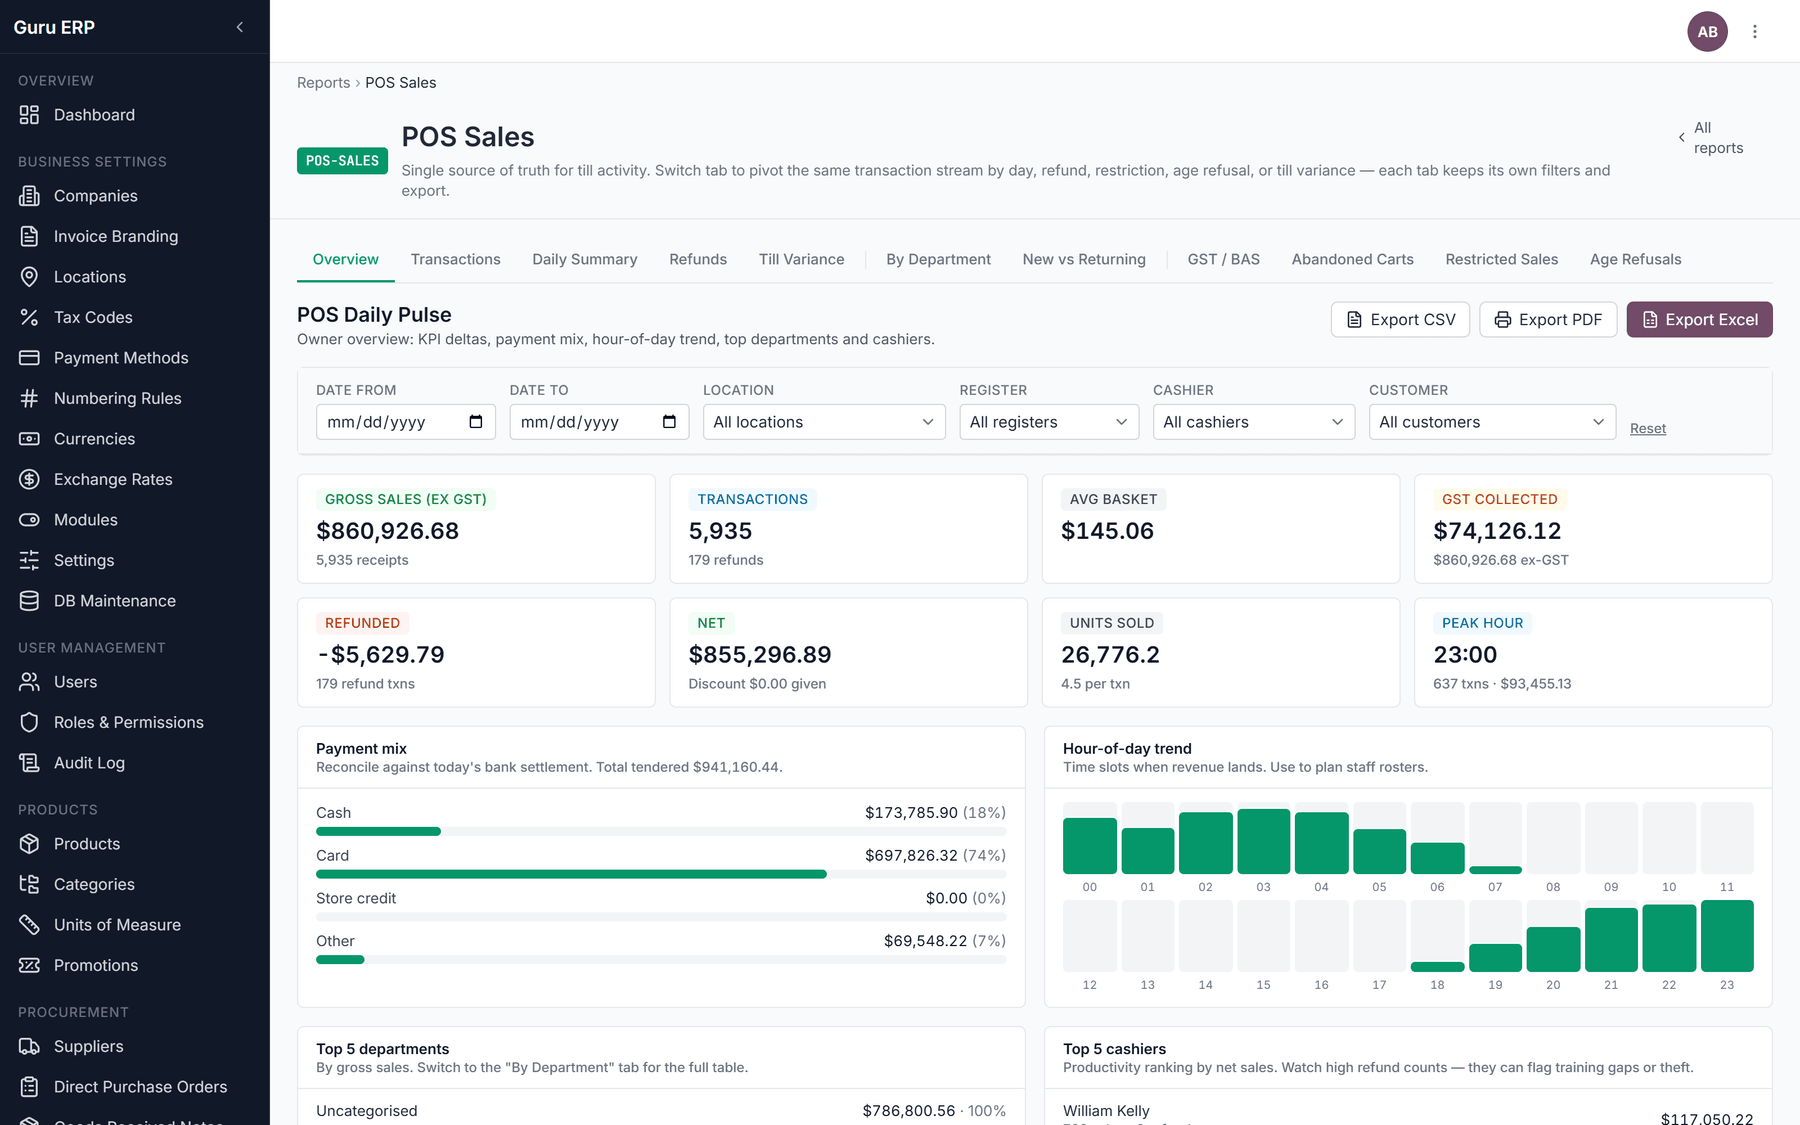This screenshot has height=1125, width=1800.
Task: Open the All locations dropdown
Action: [824, 422]
